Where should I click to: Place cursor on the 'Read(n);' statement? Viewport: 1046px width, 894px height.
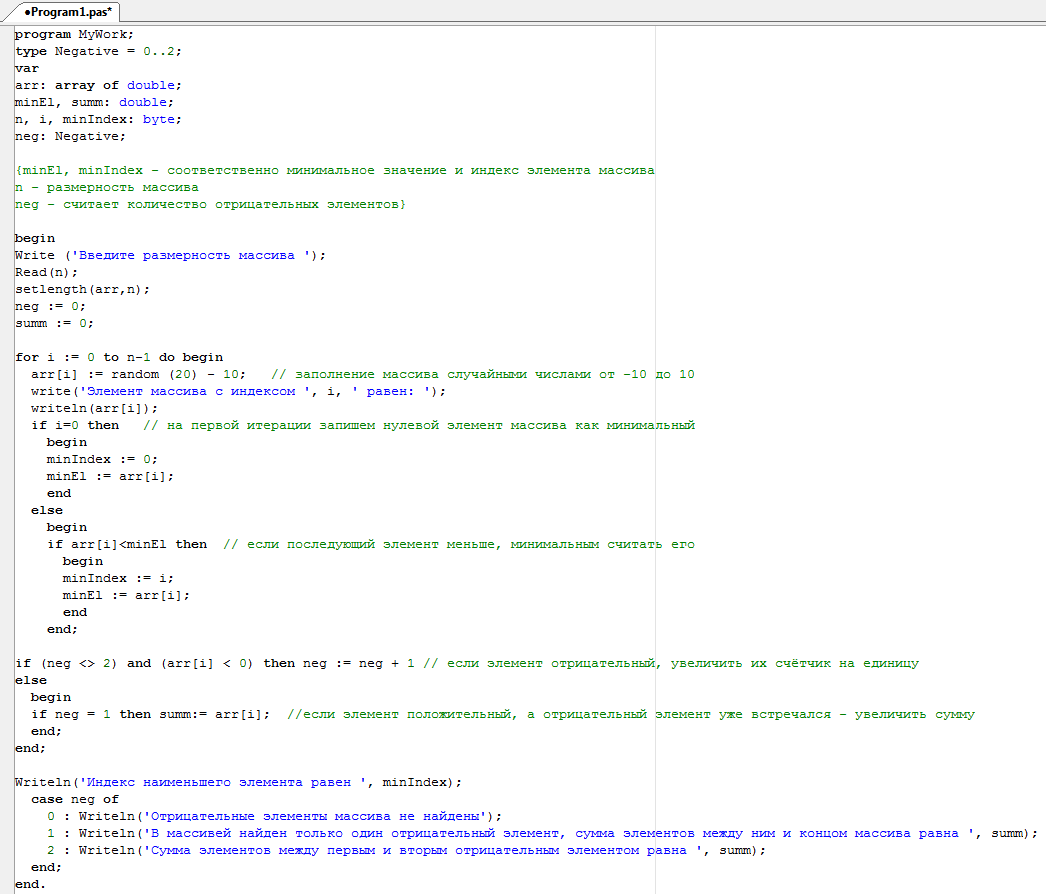coord(46,272)
